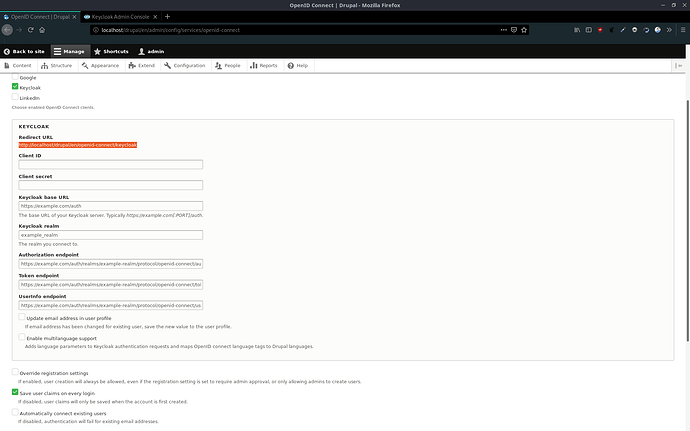Close the OpenID Connect | Drupal tab
690x431 pixels.
(x=74, y=17)
